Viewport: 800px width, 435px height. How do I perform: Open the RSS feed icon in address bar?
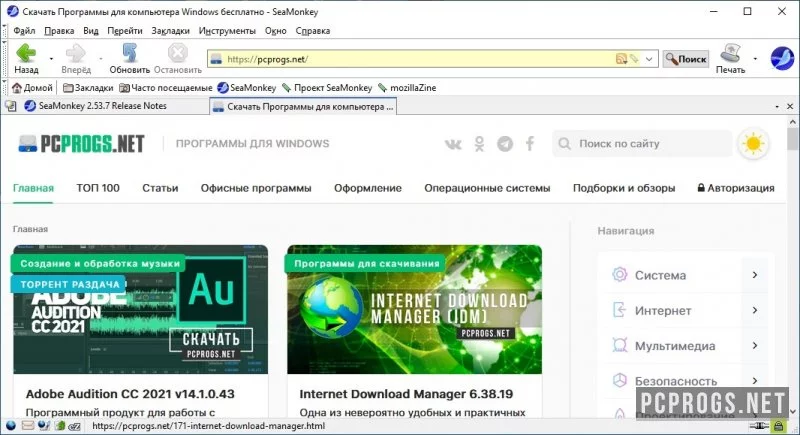click(621, 59)
